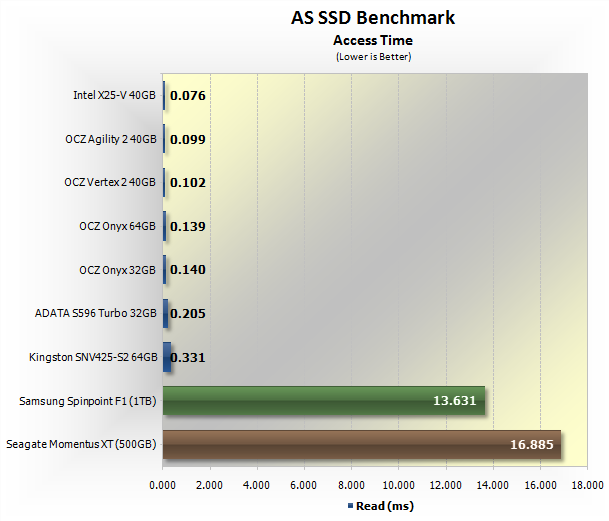Click the blue Kingston SNV425-S2 bar
The image size is (609, 521).
click(167, 357)
